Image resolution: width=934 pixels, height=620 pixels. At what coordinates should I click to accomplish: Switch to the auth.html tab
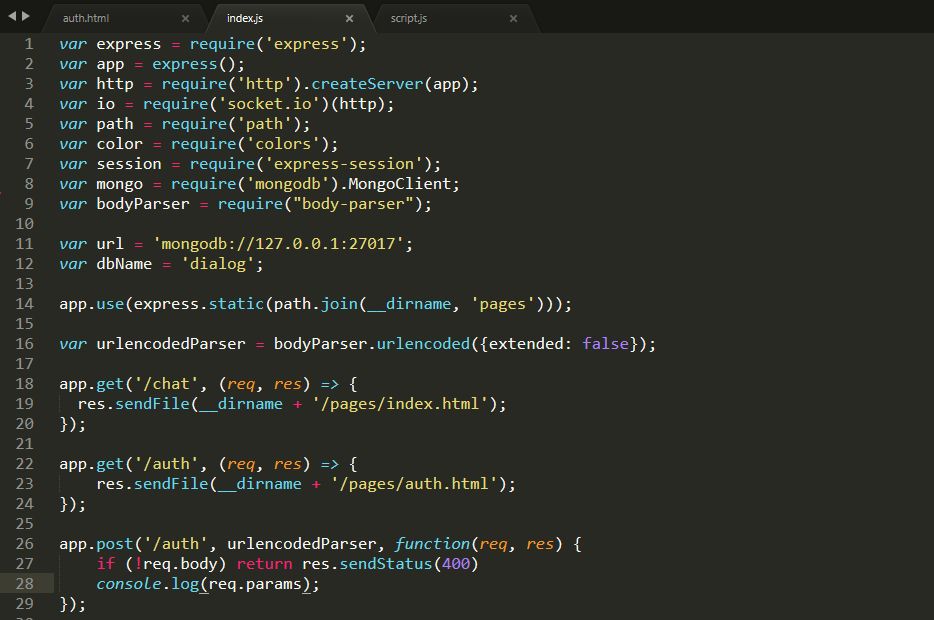point(86,18)
